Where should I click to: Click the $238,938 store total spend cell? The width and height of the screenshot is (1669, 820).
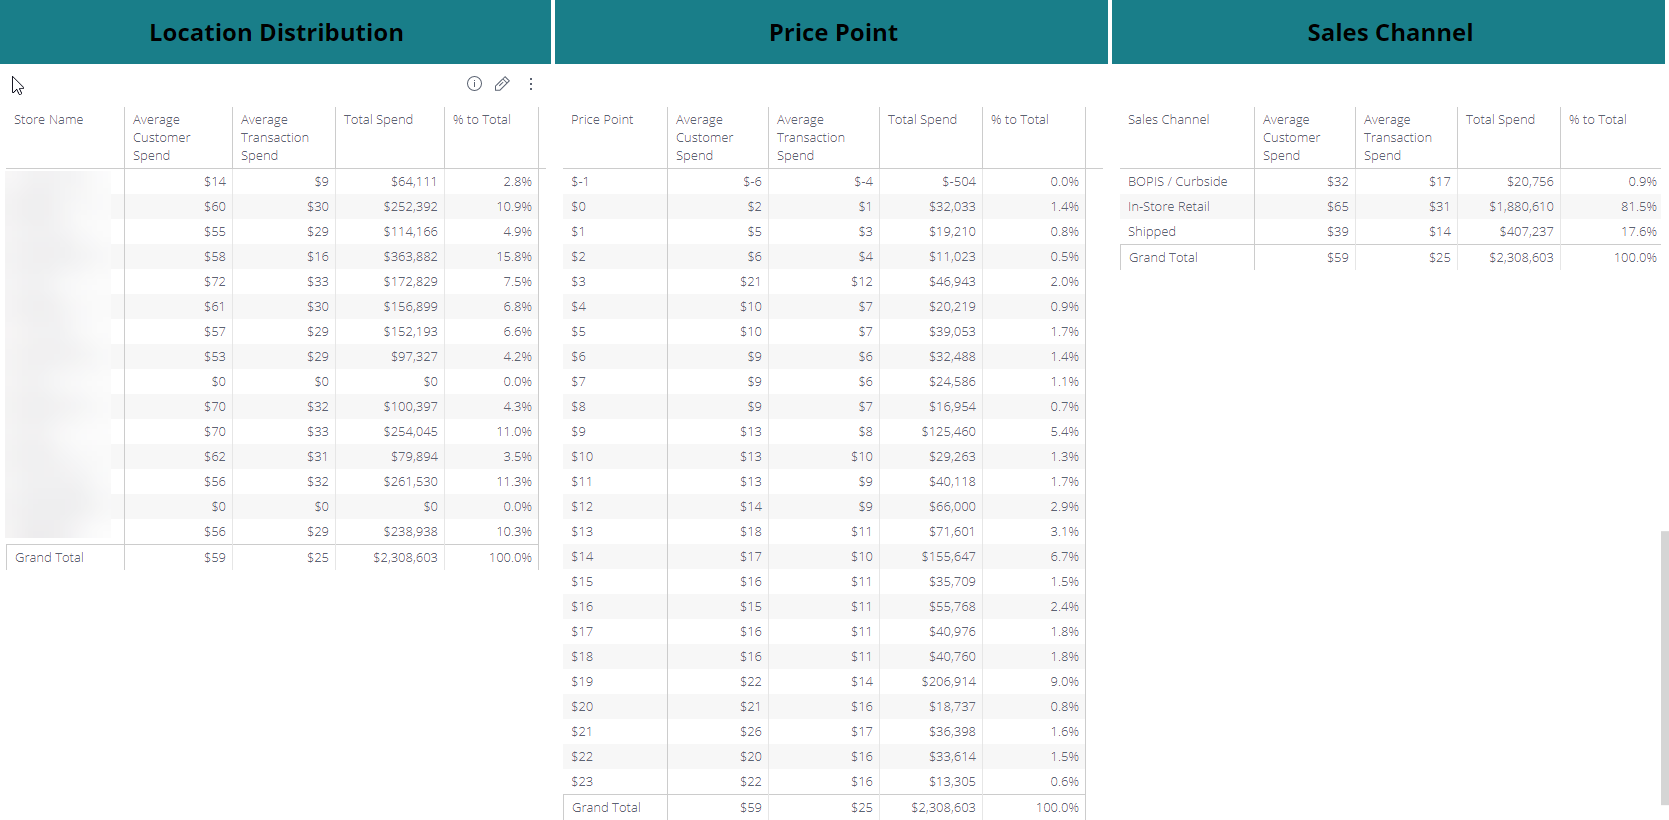coord(410,532)
